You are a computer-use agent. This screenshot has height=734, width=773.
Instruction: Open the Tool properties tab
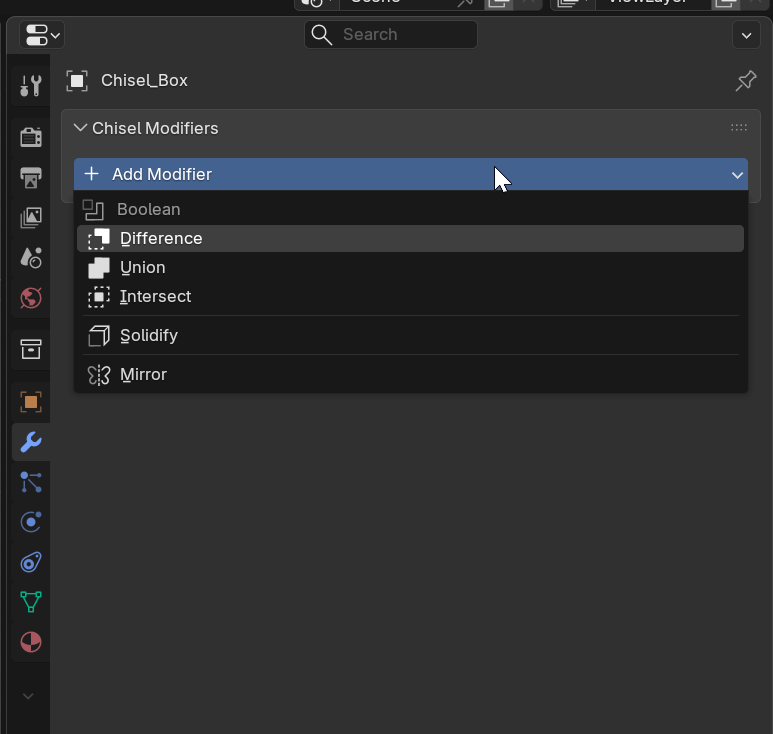click(x=31, y=86)
